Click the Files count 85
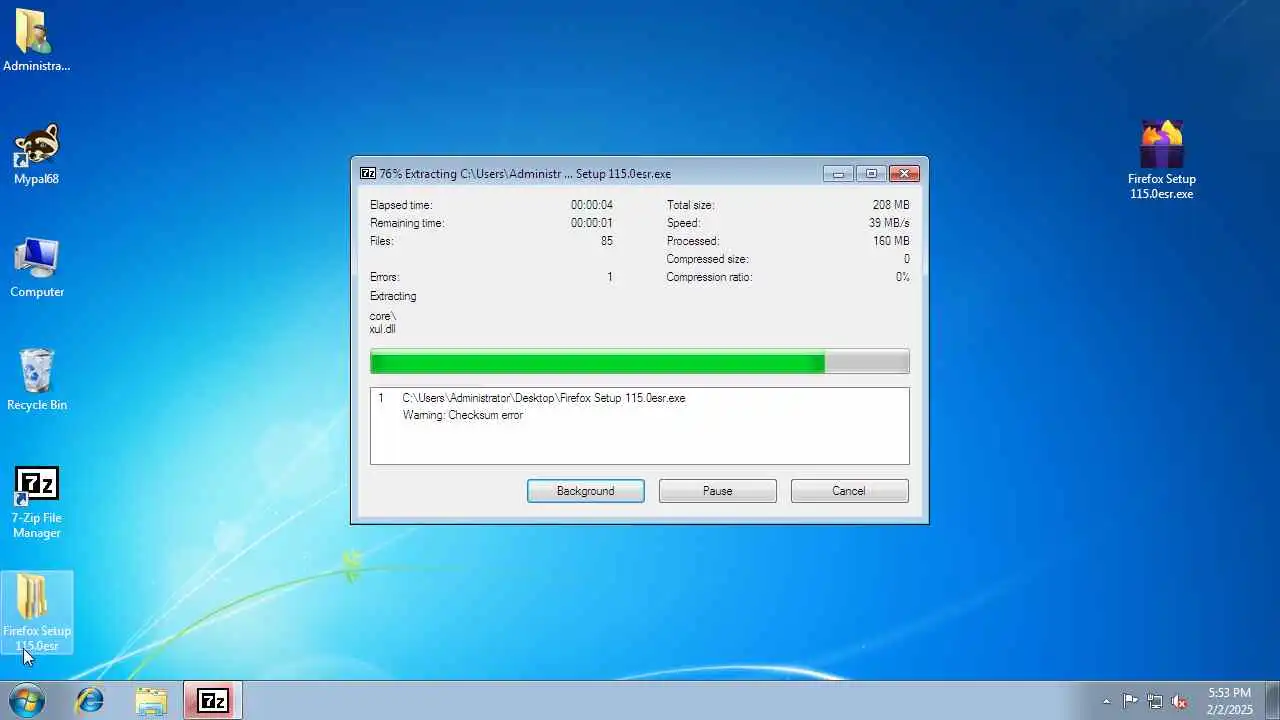The height and width of the screenshot is (720, 1280). tap(606, 241)
